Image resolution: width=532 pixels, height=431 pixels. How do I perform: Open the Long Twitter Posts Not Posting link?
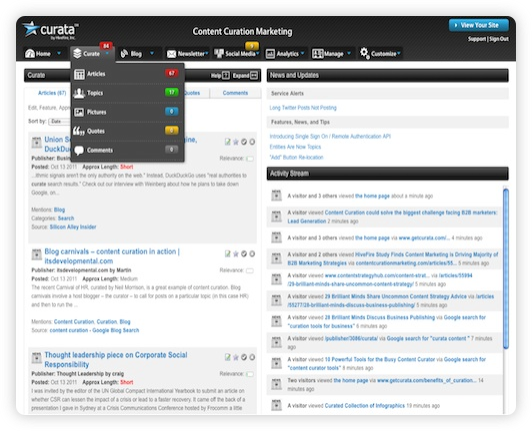303,108
